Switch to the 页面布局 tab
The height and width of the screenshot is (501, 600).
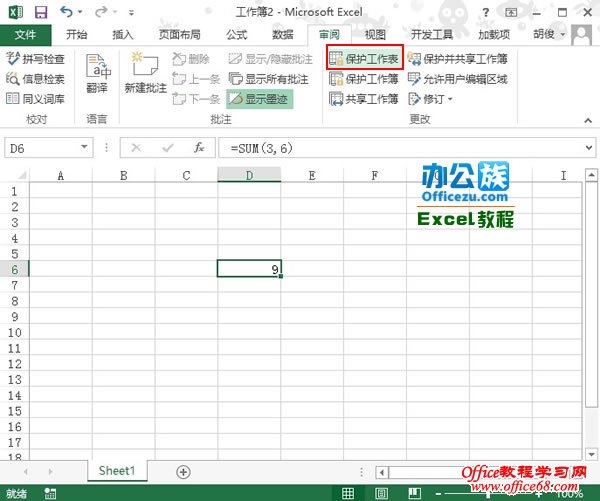pyautogui.click(x=179, y=35)
